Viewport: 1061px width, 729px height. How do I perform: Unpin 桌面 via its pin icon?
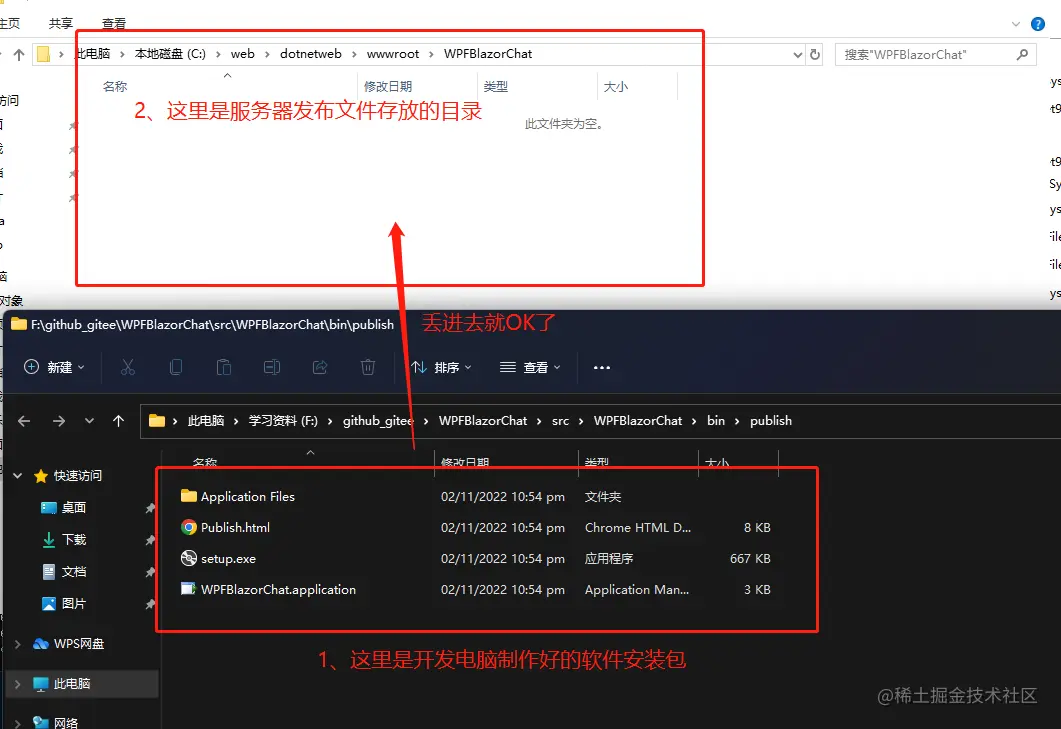click(x=150, y=508)
